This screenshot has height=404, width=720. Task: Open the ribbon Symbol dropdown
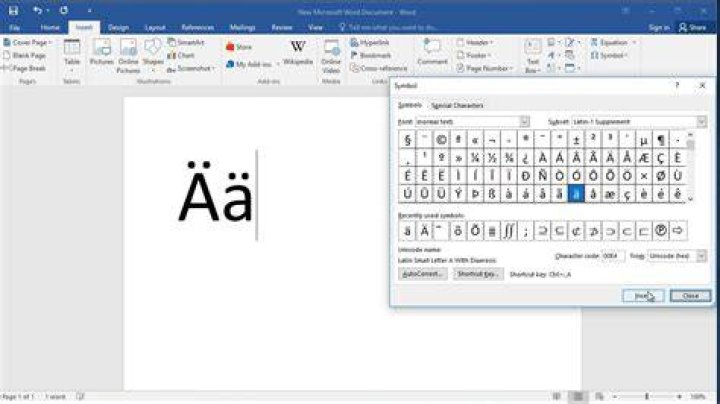pyautogui.click(x=609, y=56)
